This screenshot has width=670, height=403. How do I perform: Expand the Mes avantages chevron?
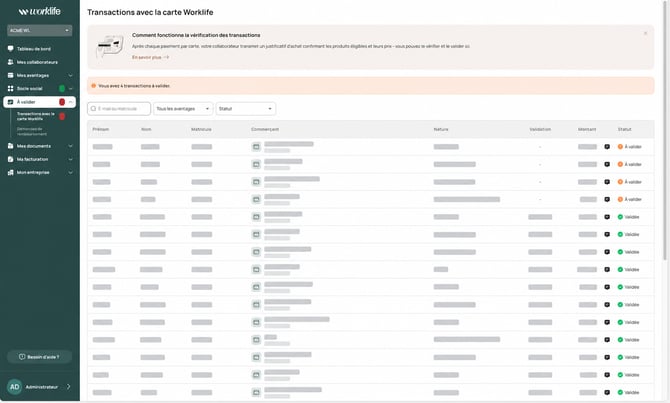click(x=71, y=75)
